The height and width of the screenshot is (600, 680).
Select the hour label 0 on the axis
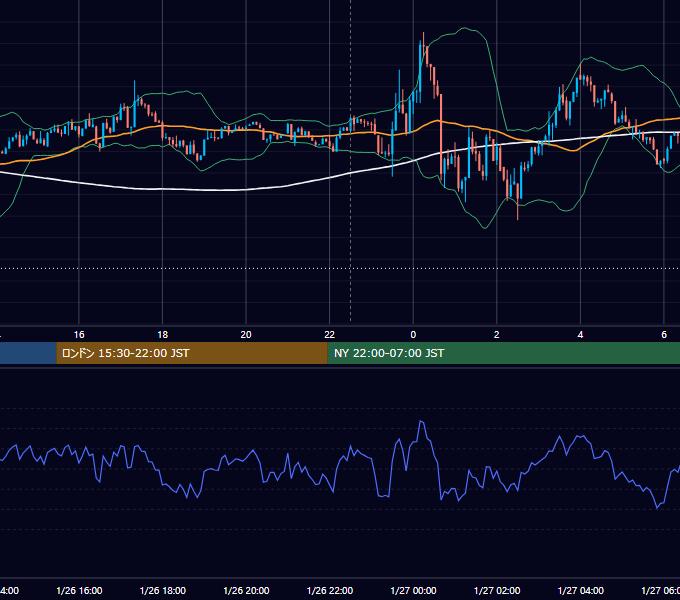pos(413,334)
